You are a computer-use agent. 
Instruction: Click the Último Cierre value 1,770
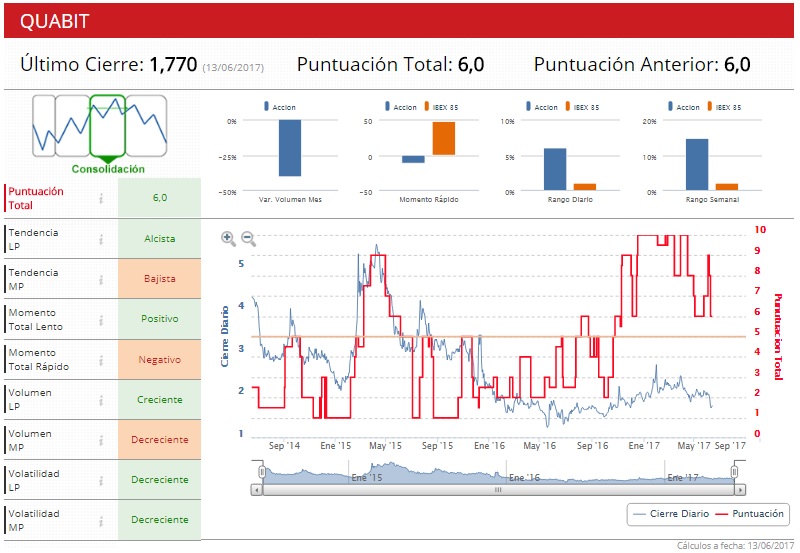point(173,64)
